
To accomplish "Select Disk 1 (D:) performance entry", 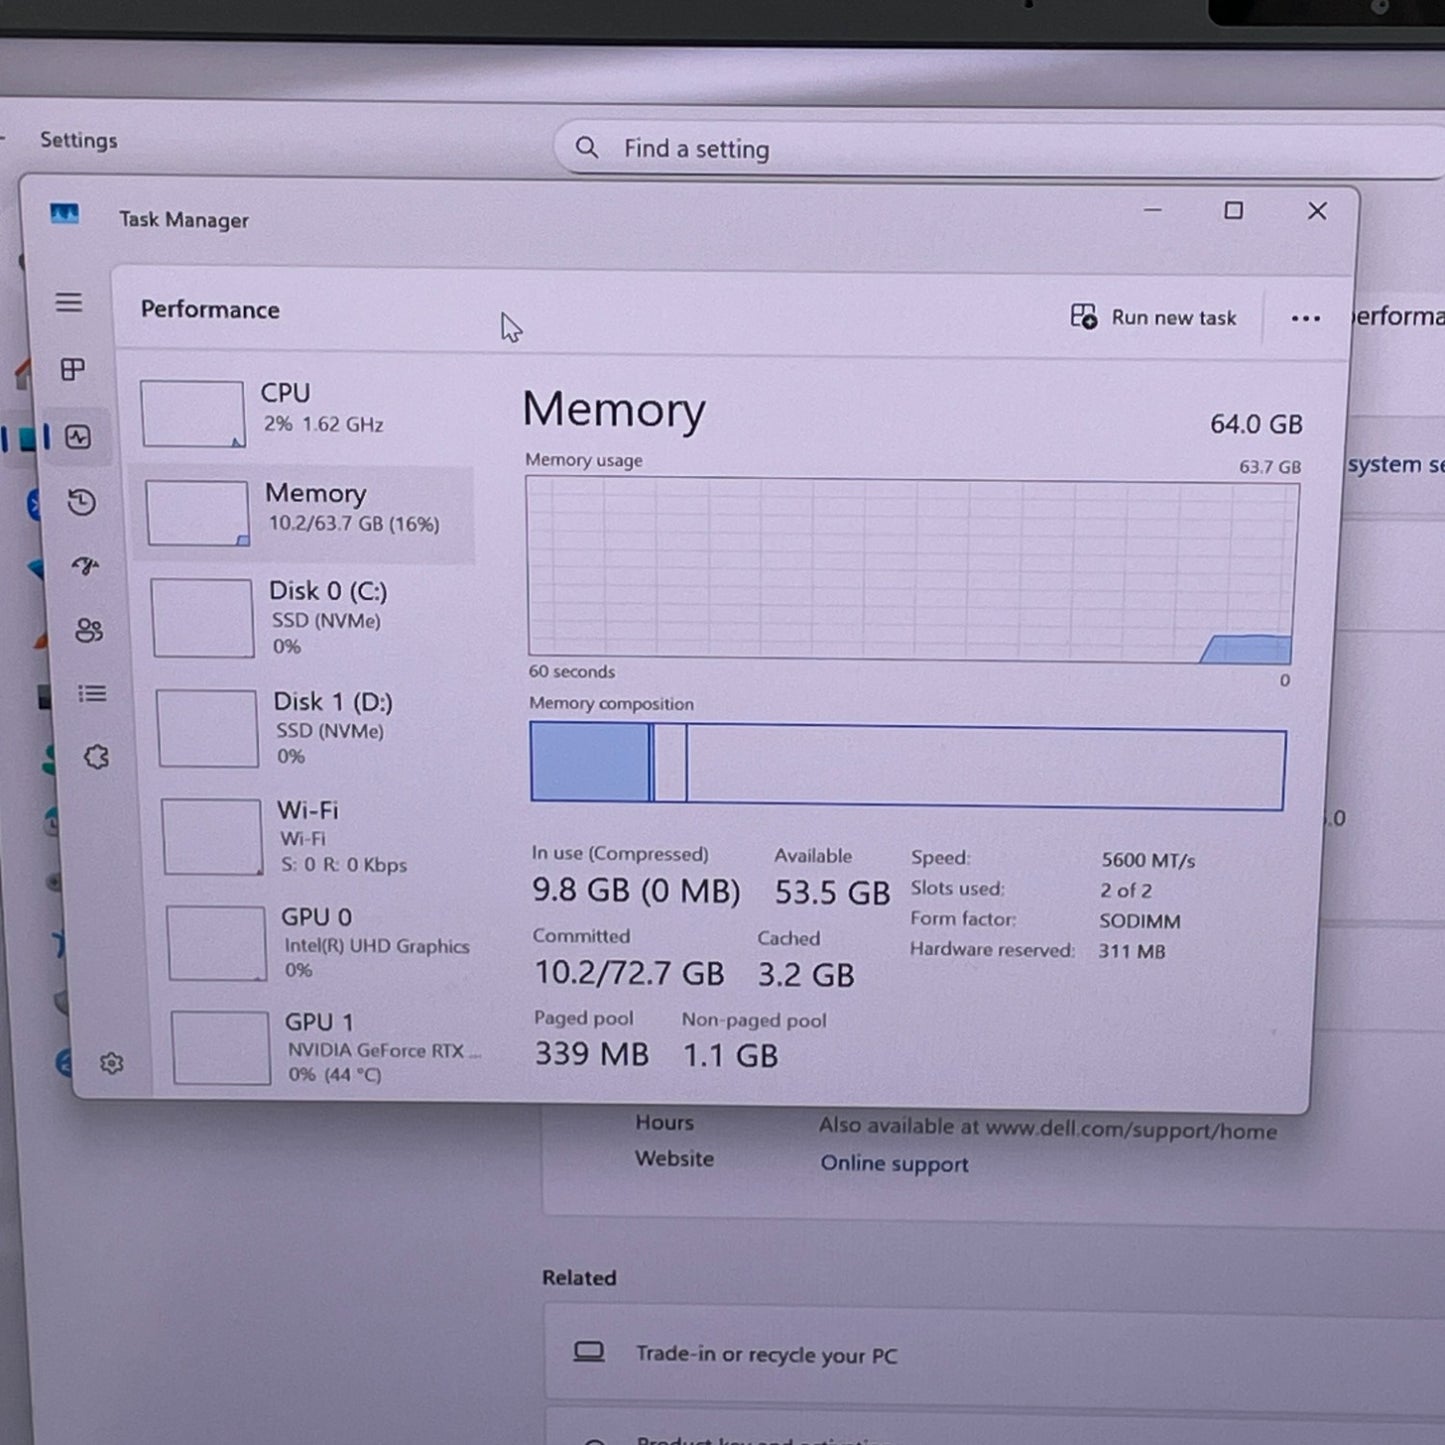I will coord(315,727).
